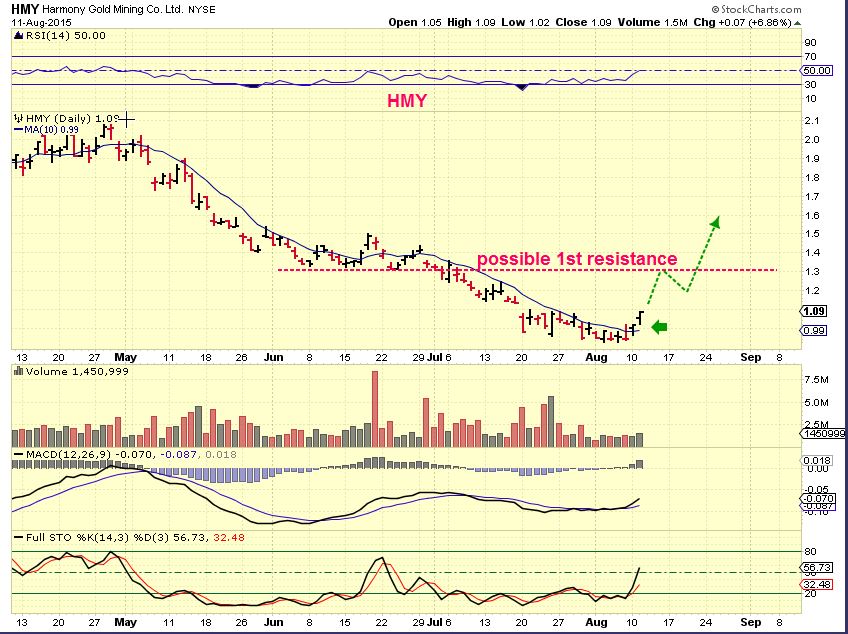Click the Sep label below the price panel
Viewport: 848px width, 634px height.
[x=751, y=358]
